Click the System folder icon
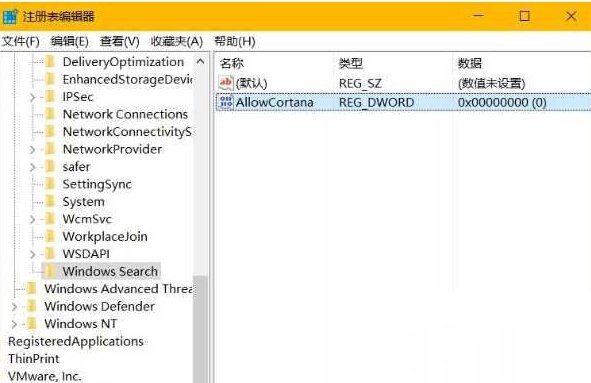 click(50, 201)
